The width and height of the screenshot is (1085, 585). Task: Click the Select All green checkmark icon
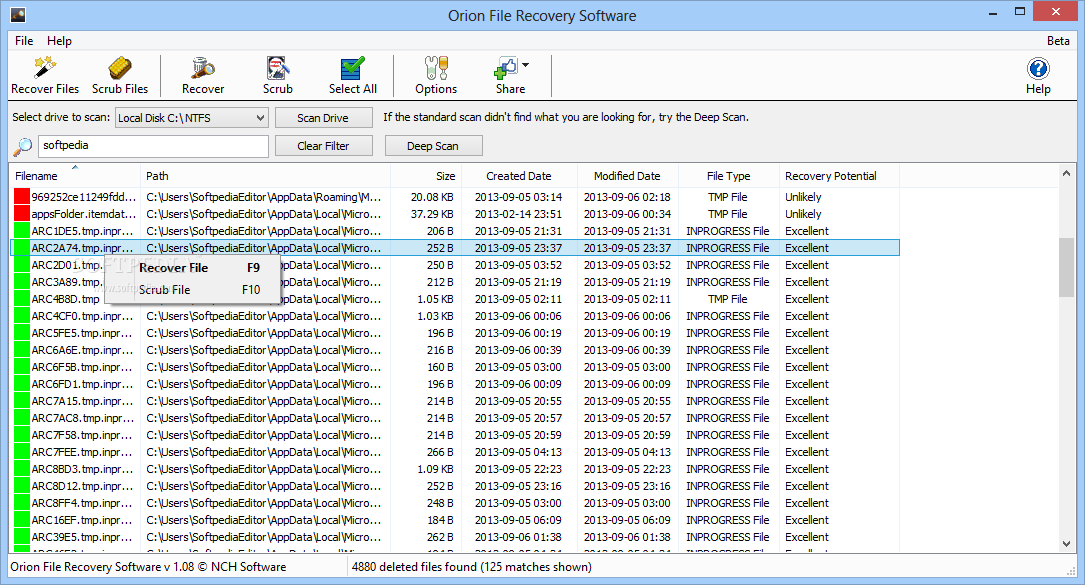click(352, 75)
